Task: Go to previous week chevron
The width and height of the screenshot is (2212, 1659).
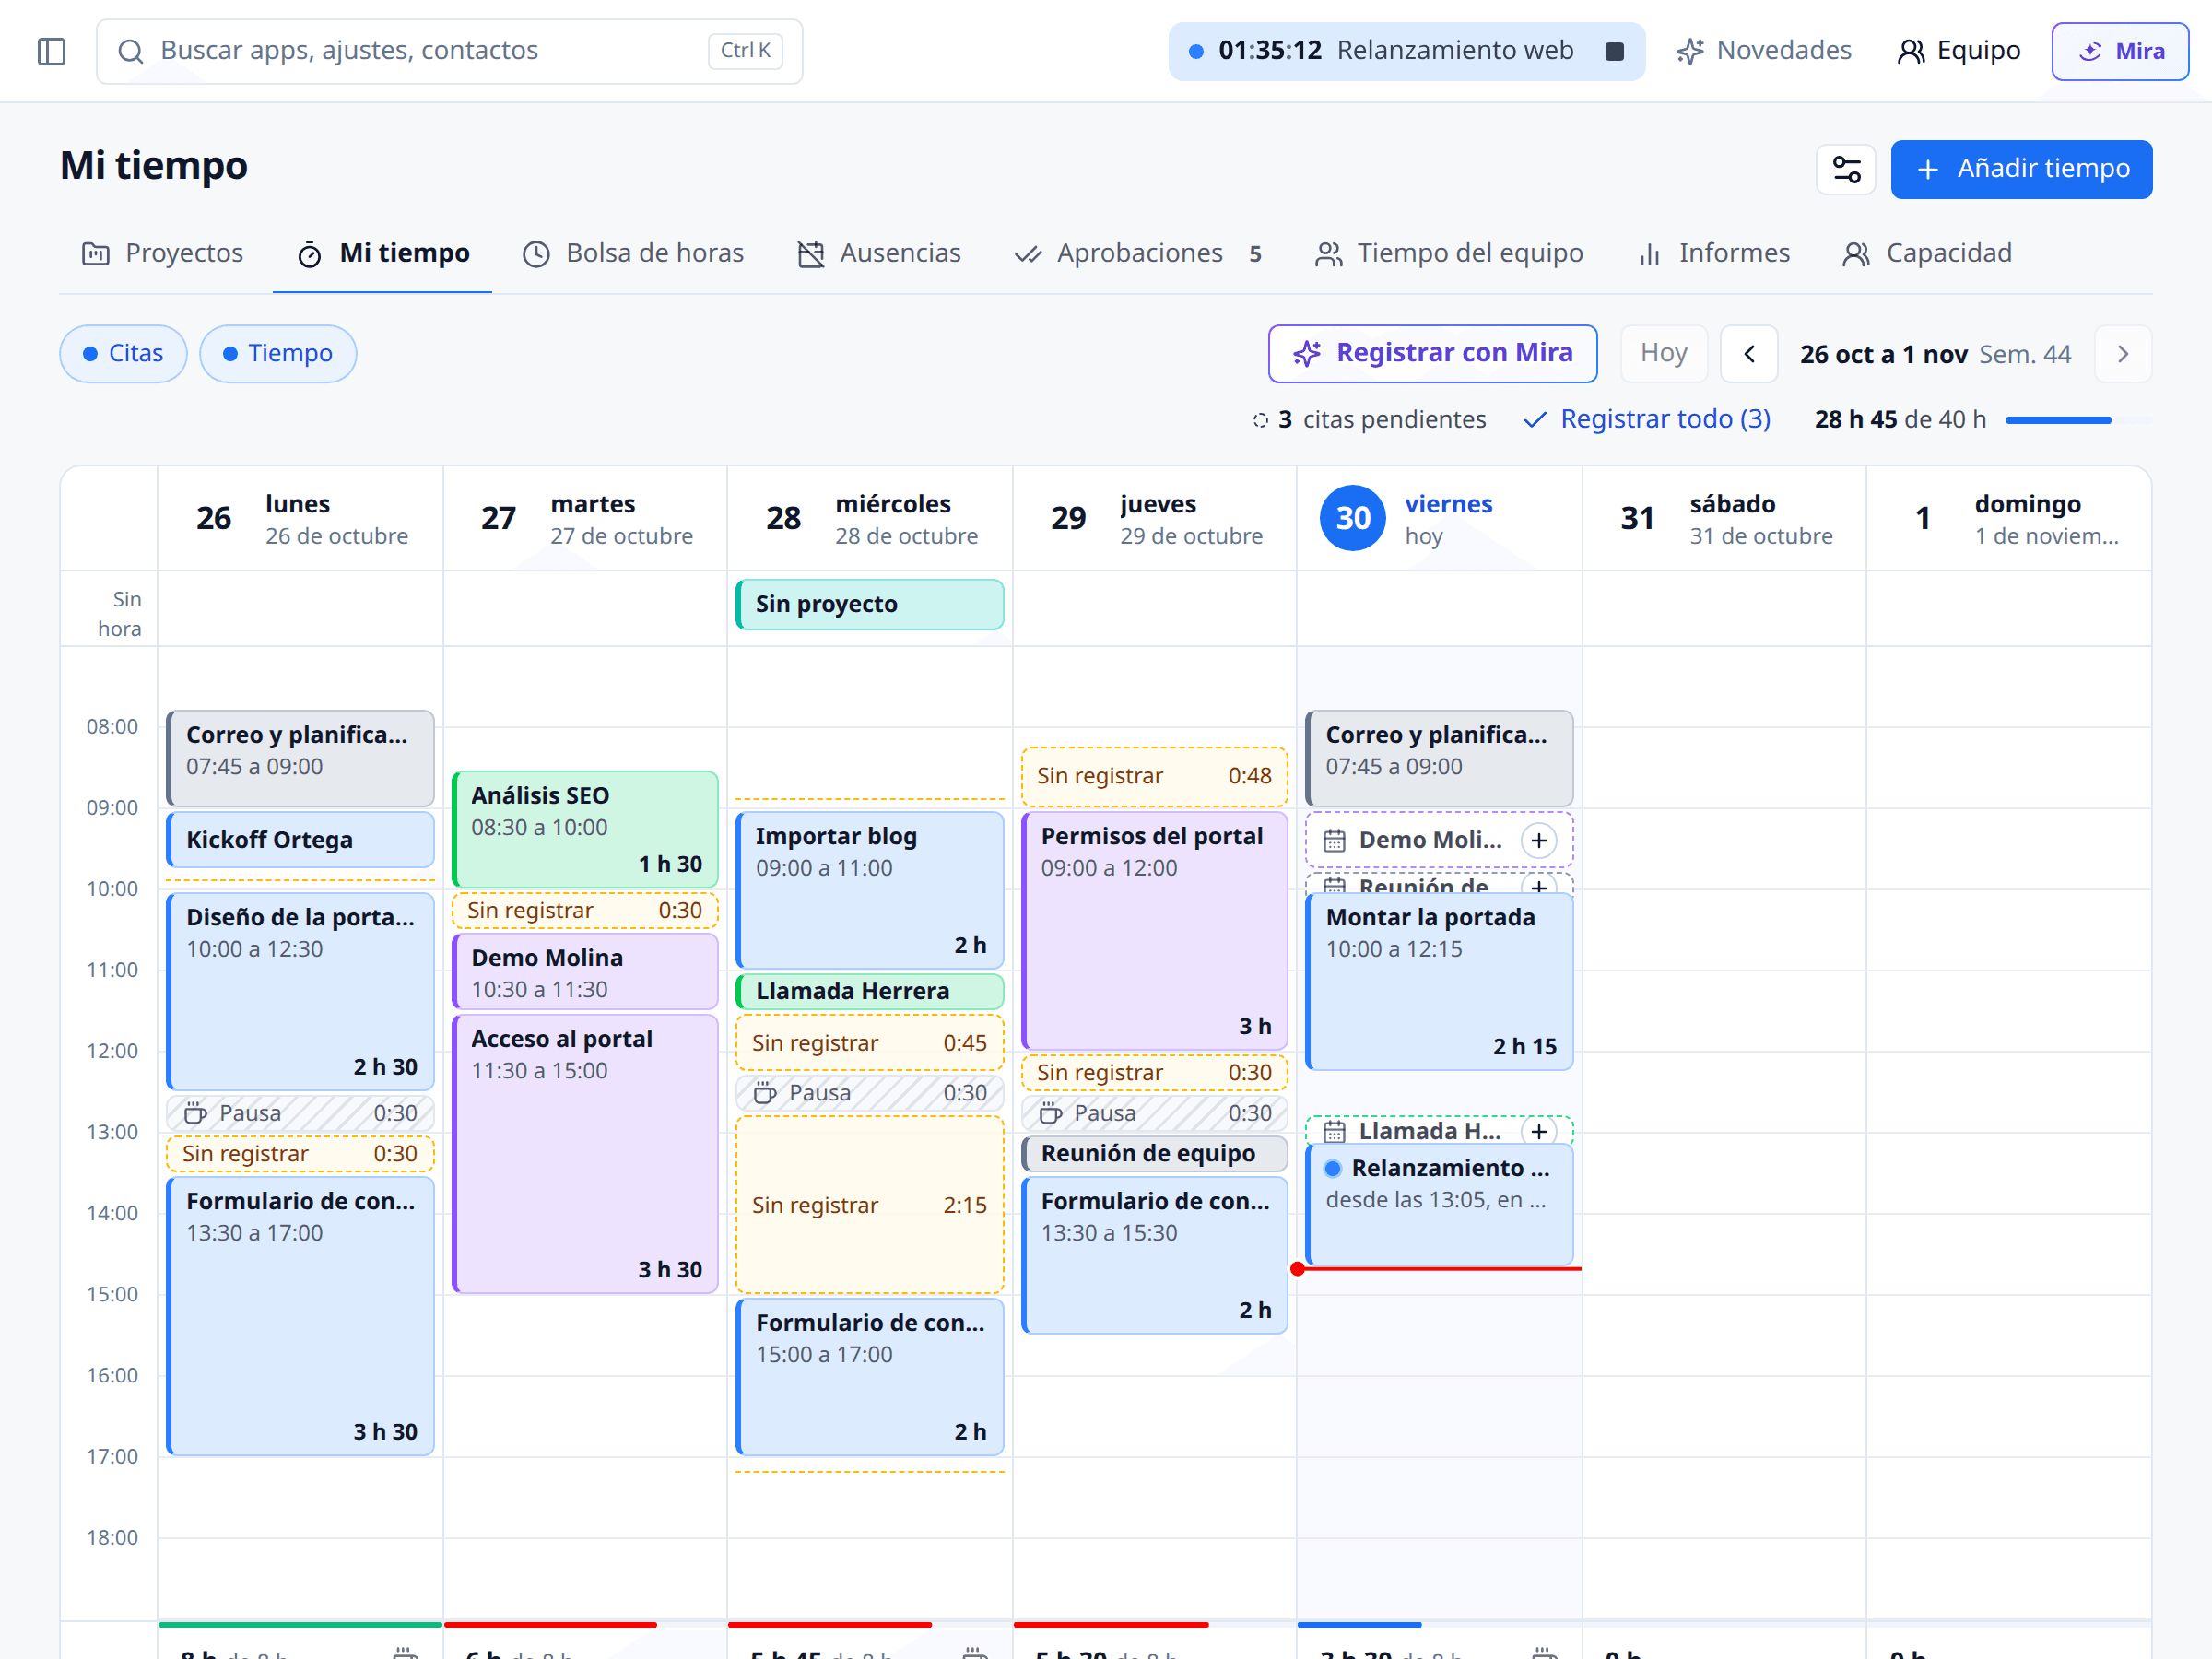Action: point(1749,354)
